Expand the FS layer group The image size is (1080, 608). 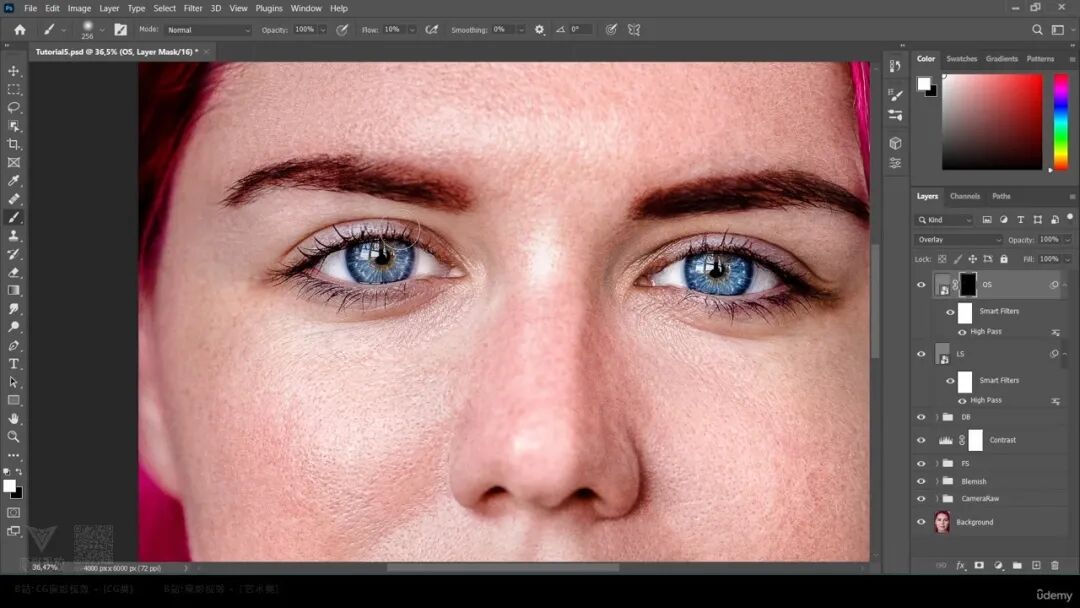click(937, 463)
